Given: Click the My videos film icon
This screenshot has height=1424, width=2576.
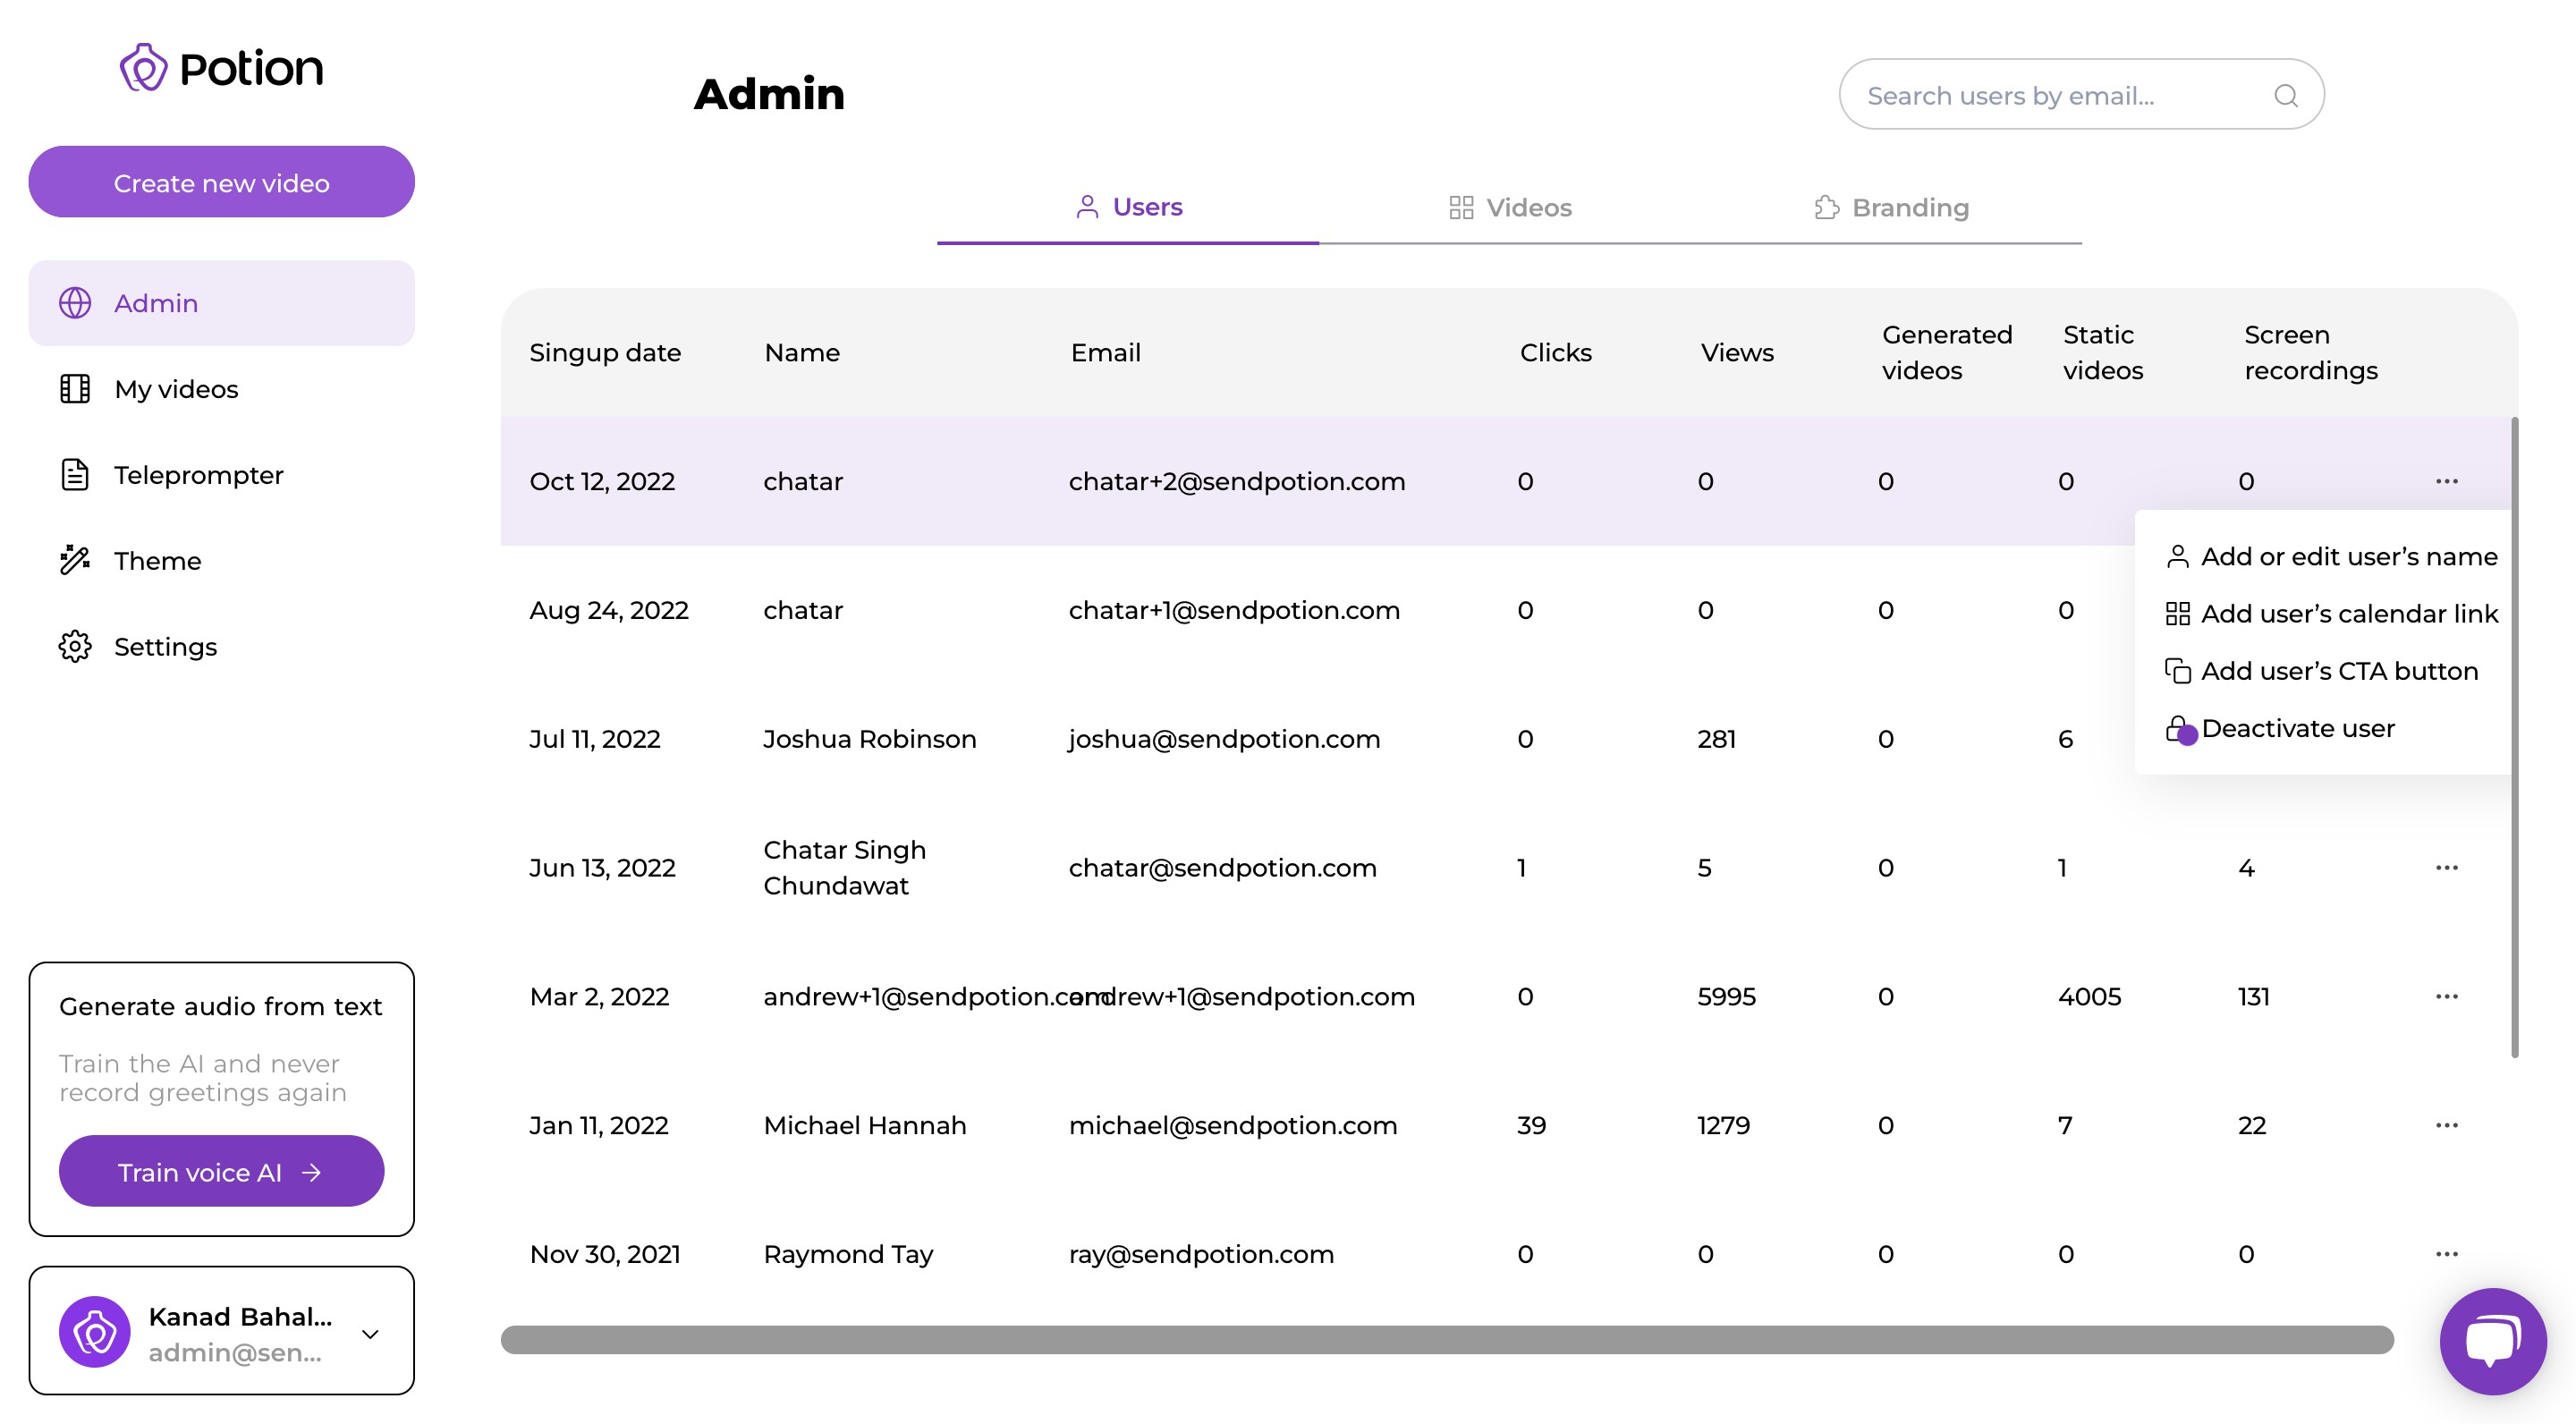Looking at the screenshot, I should [x=75, y=389].
